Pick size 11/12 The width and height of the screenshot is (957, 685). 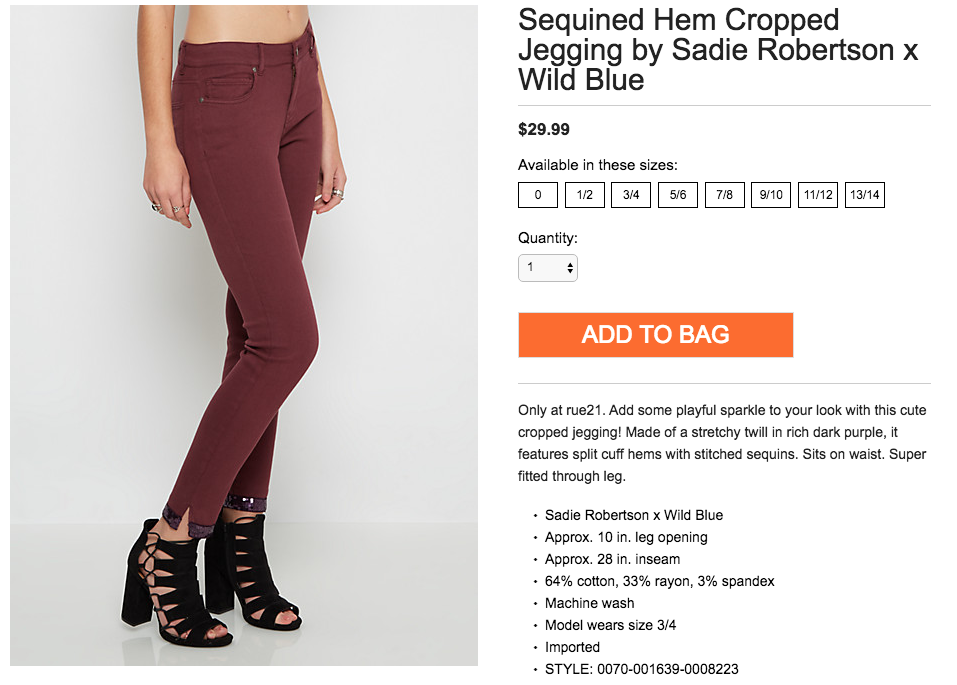[x=818, y=195]
